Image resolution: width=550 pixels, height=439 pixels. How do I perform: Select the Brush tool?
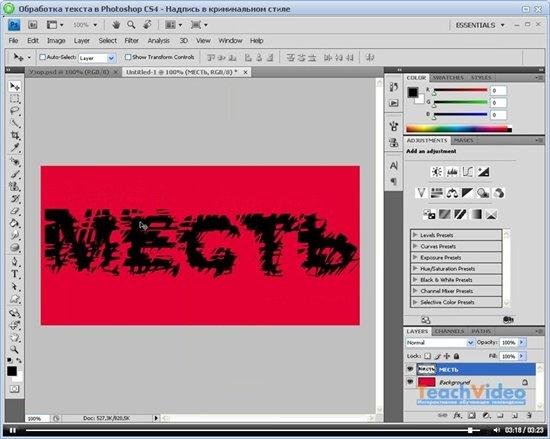pyautogui.click(x=14, y=174)
